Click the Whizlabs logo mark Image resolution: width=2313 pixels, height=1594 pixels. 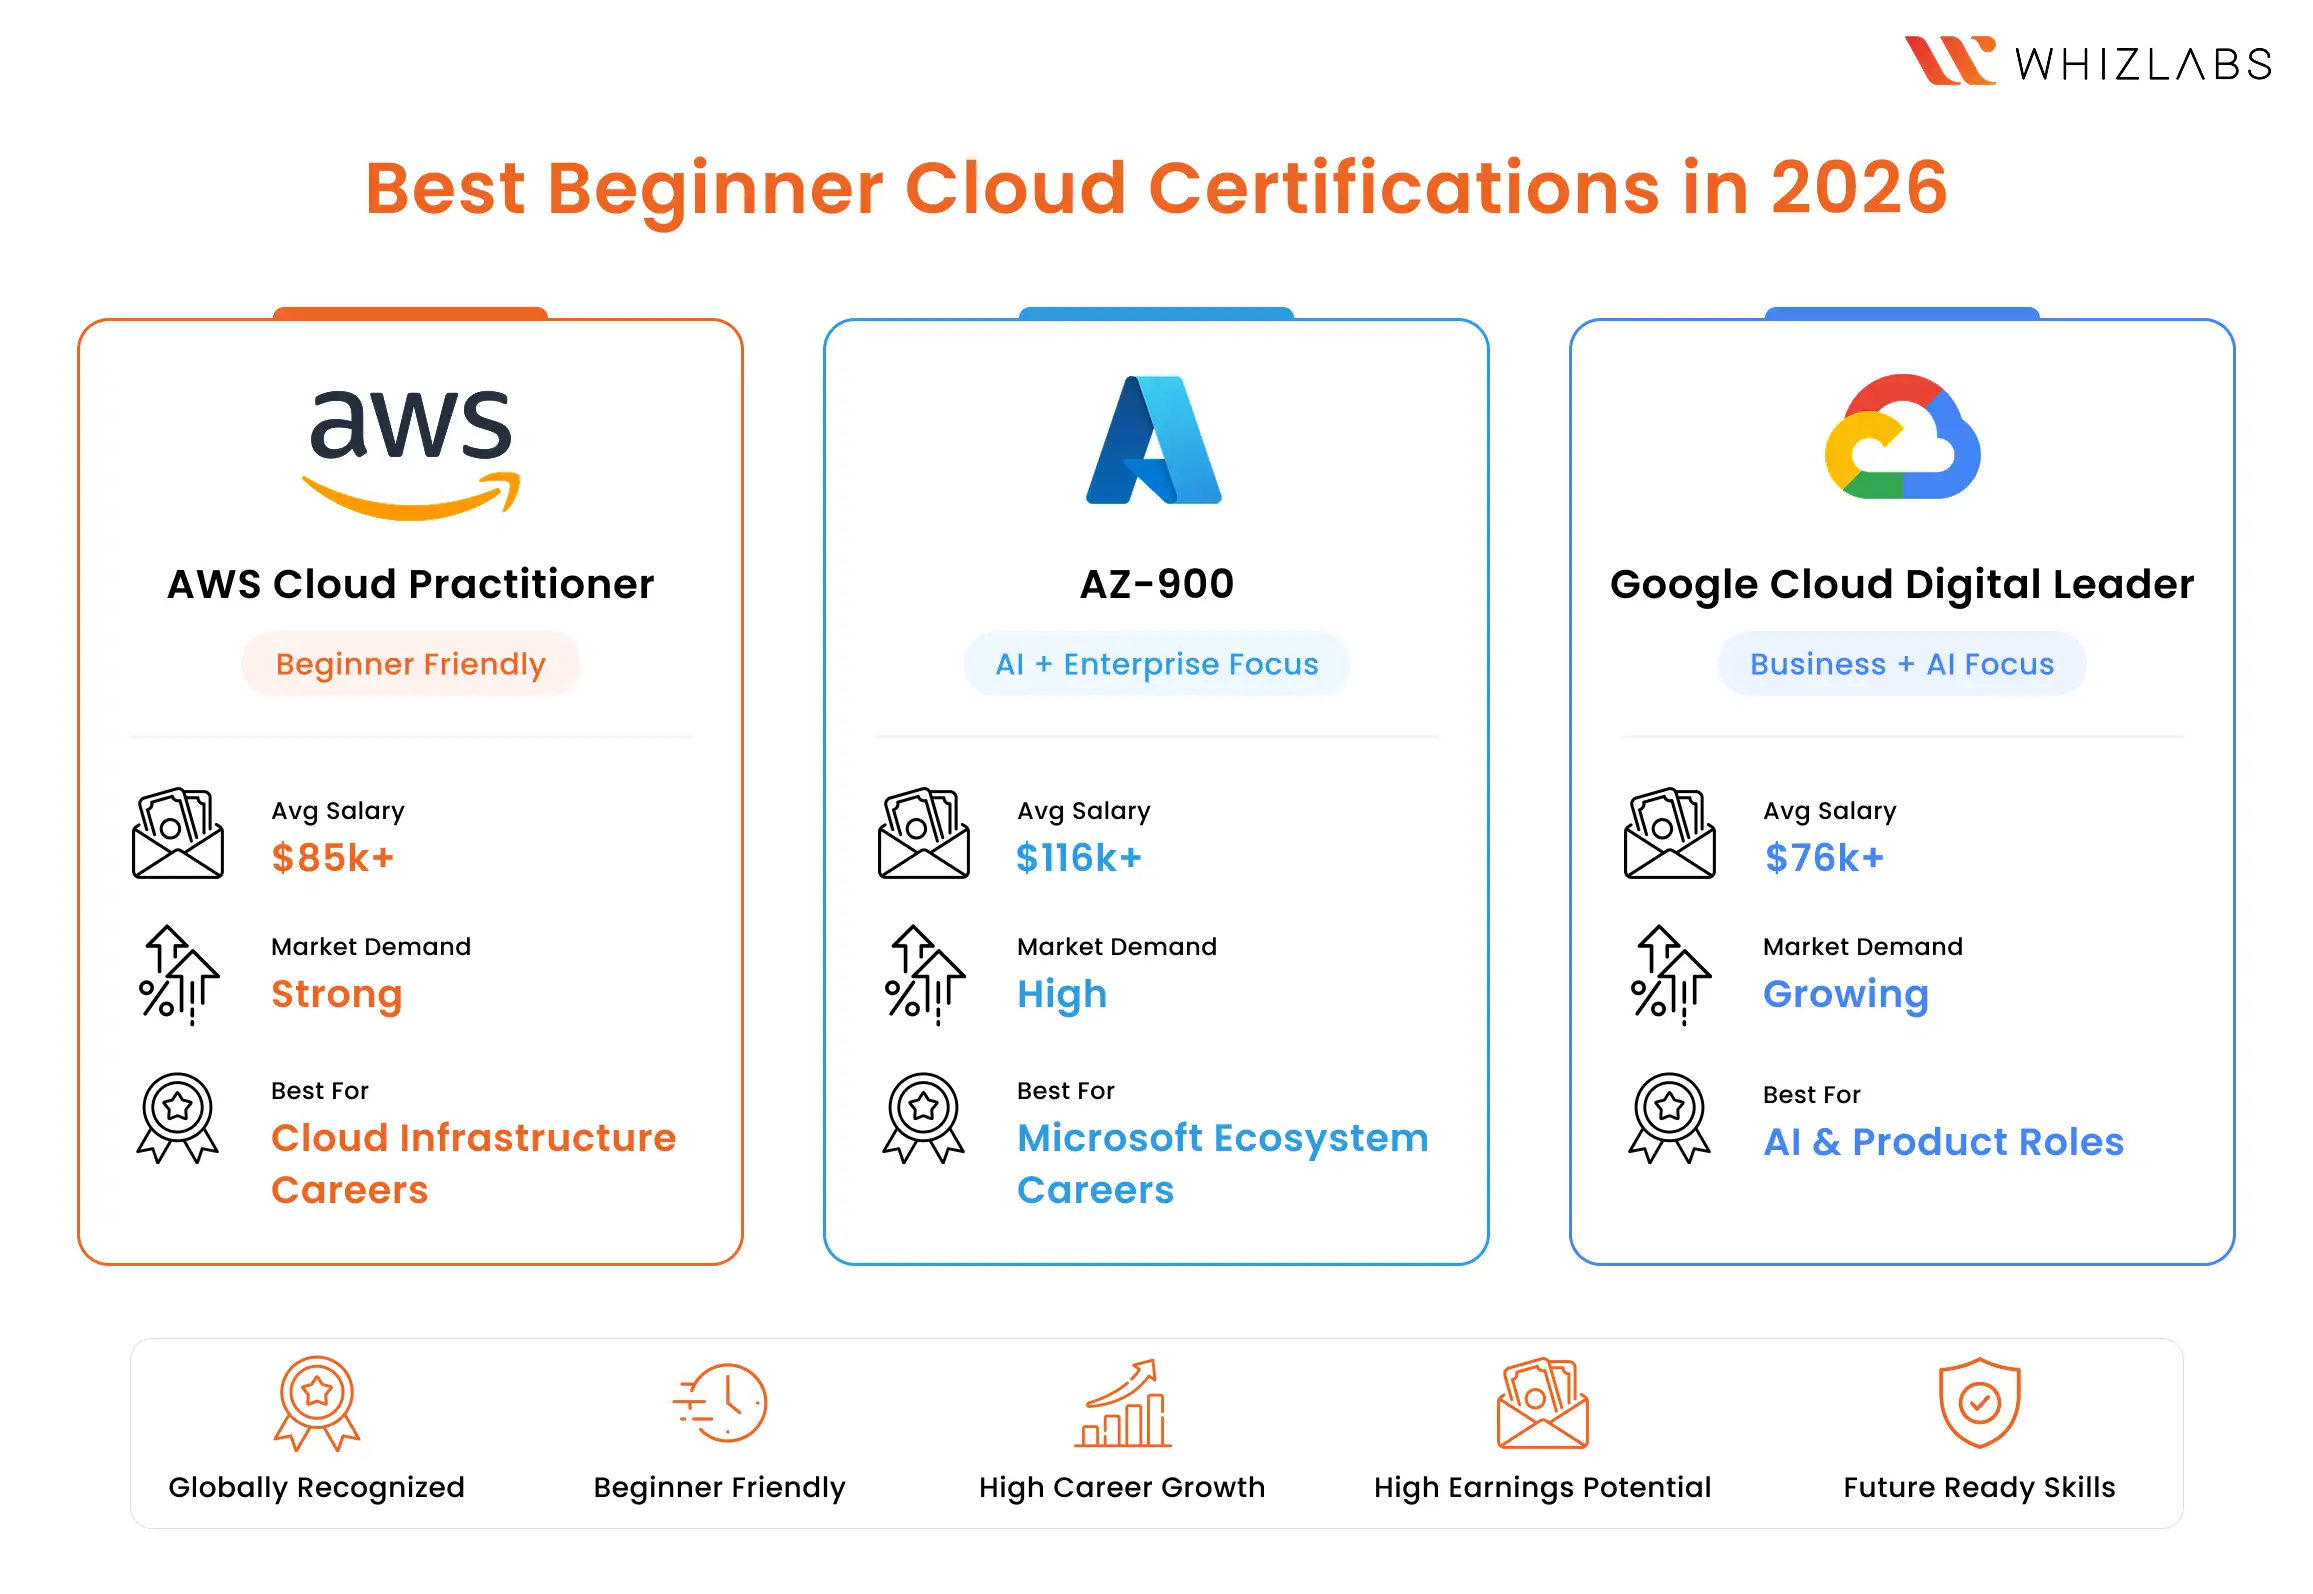point(1949,61)
